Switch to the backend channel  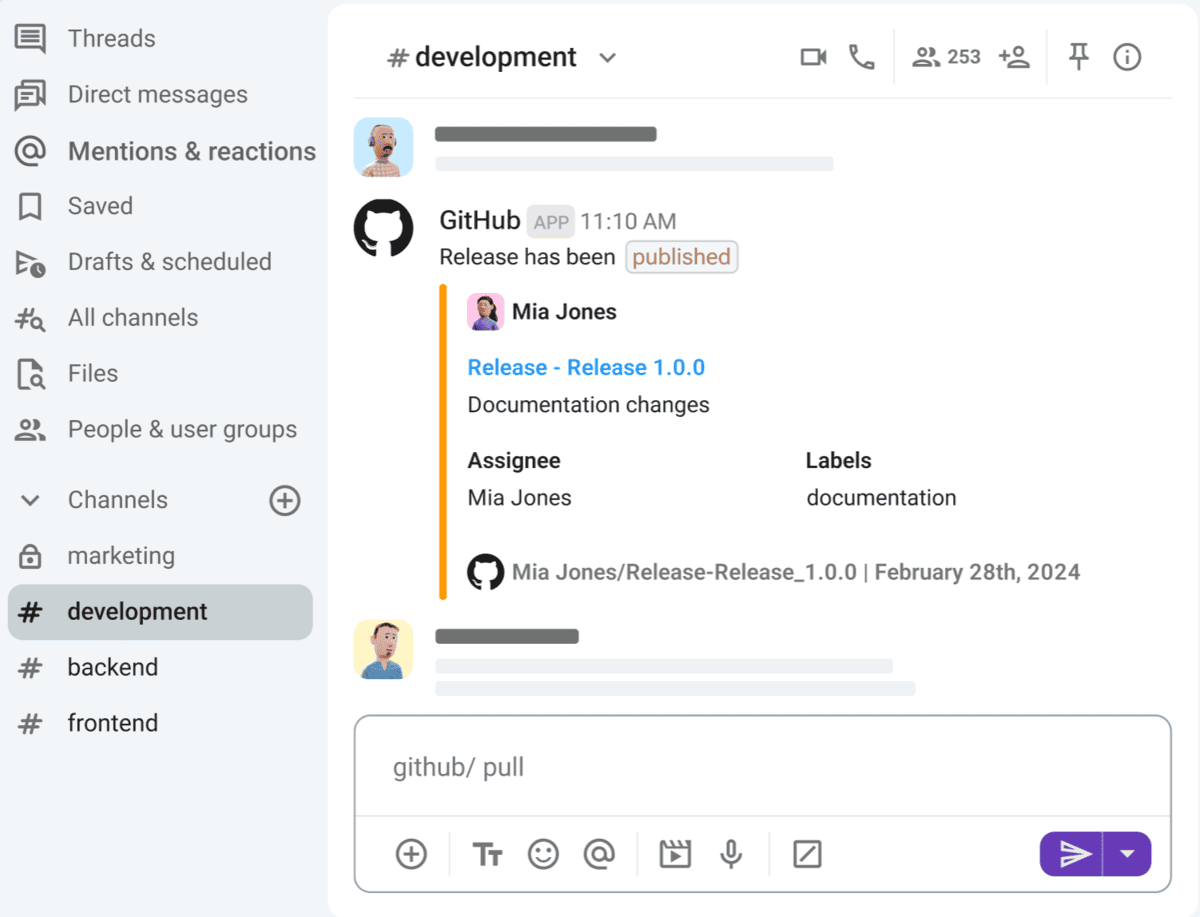tap(113, 667)
